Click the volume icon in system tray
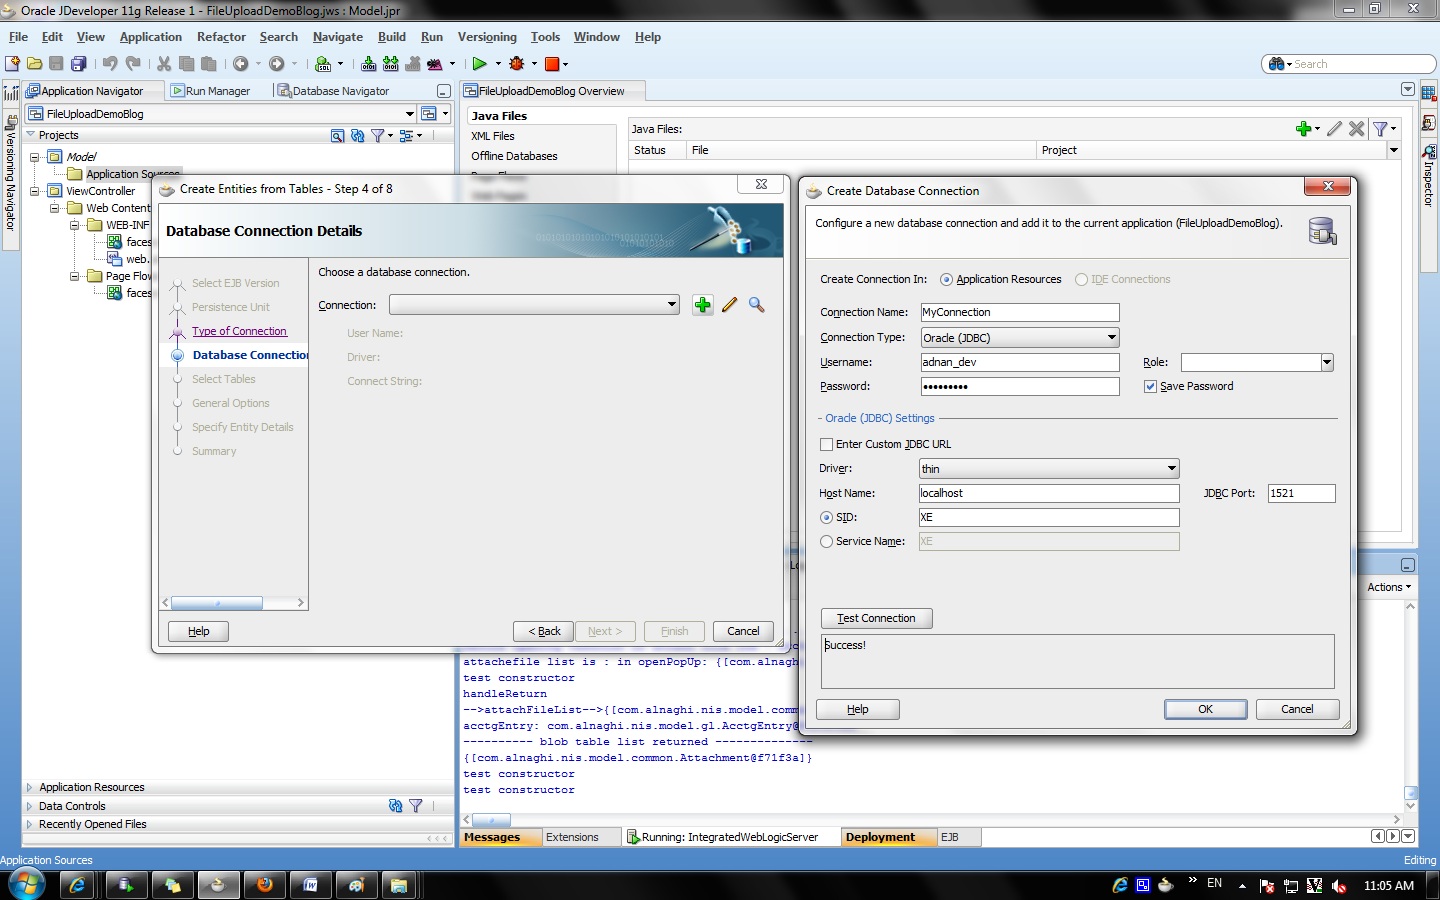Image resolution: width=1440 pixels, height=900 pixels. (1339, 885)
